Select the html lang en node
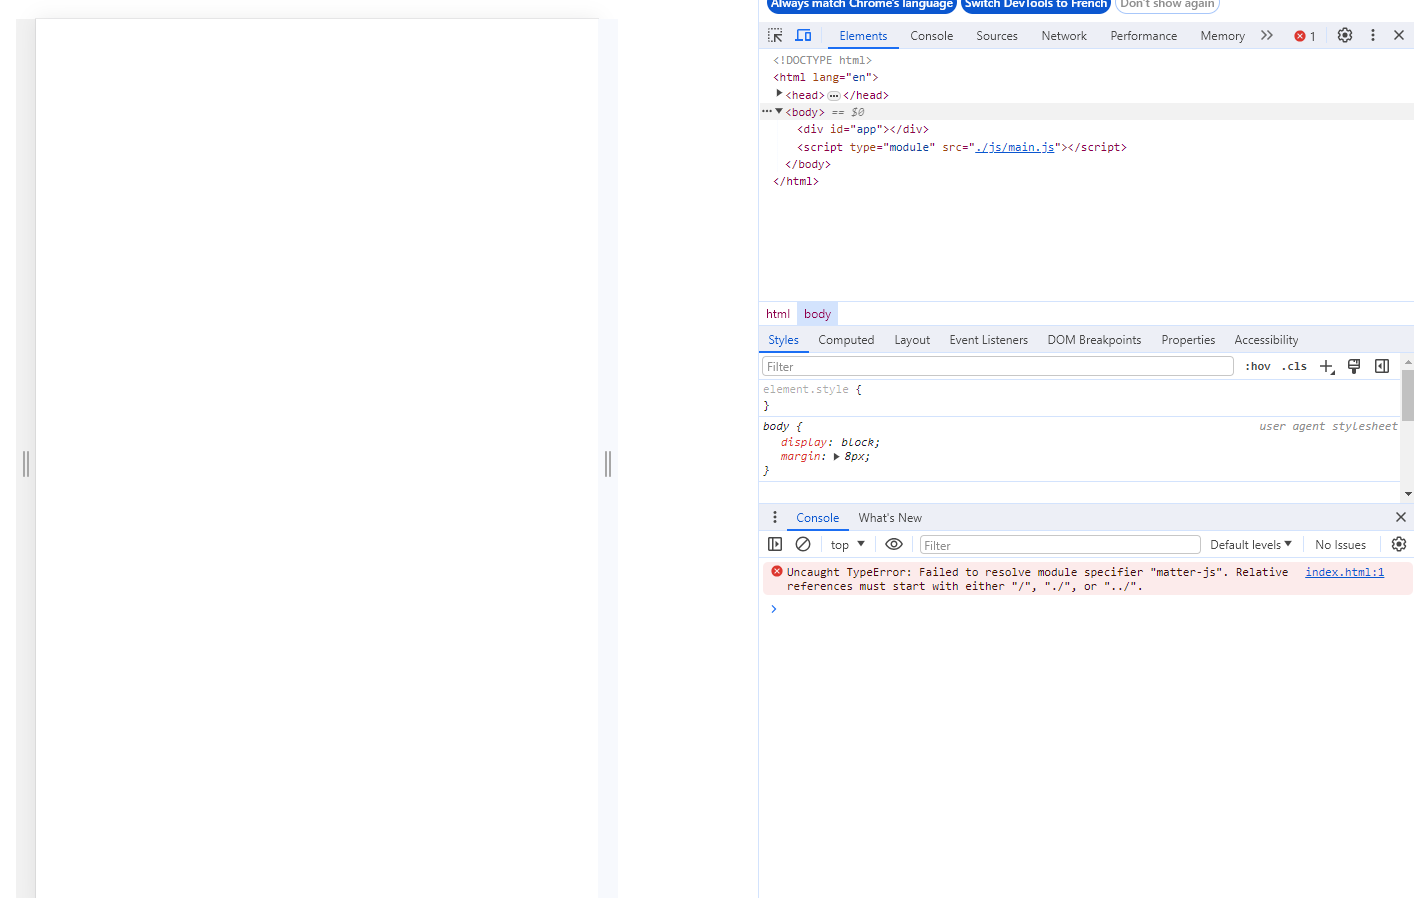 click(826, 77)
